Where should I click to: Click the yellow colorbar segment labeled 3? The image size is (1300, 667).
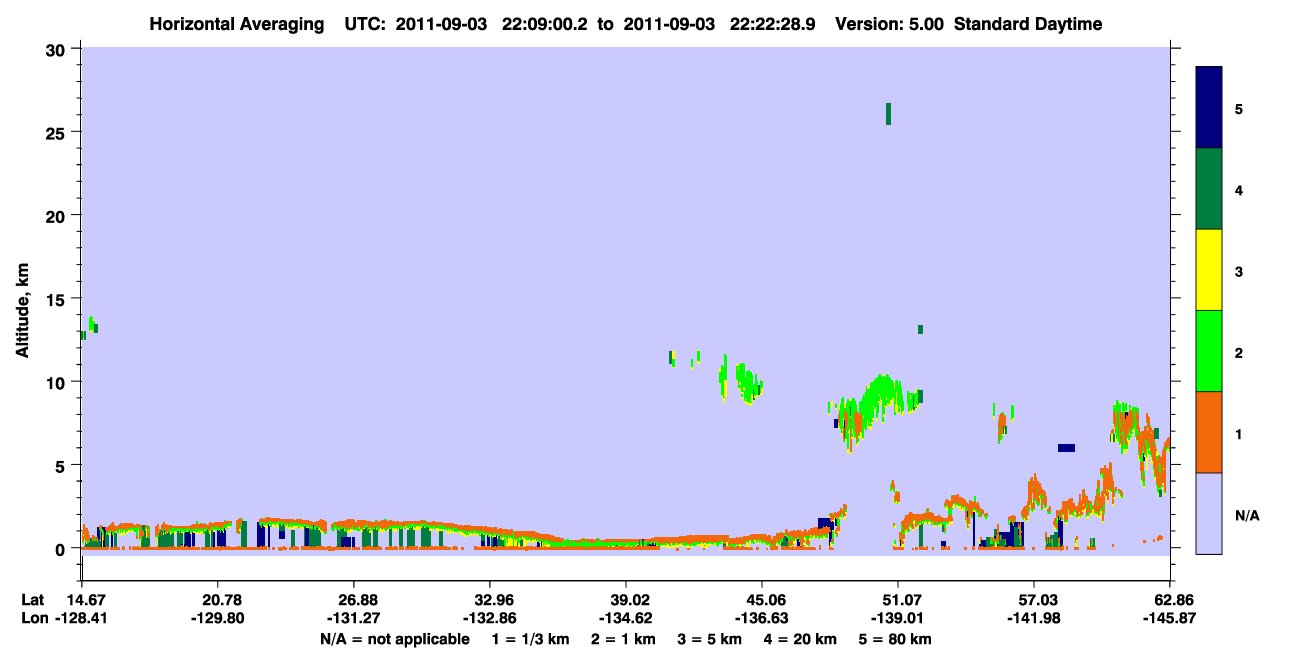point(1209,270)
